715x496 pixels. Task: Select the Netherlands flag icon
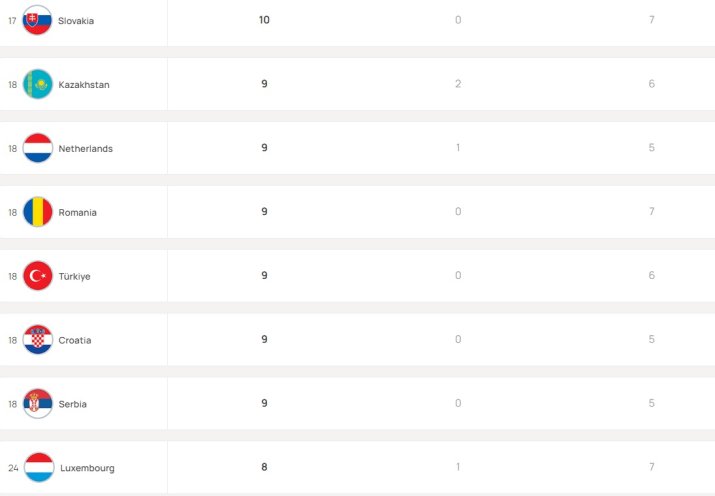[x=38, y=148]
